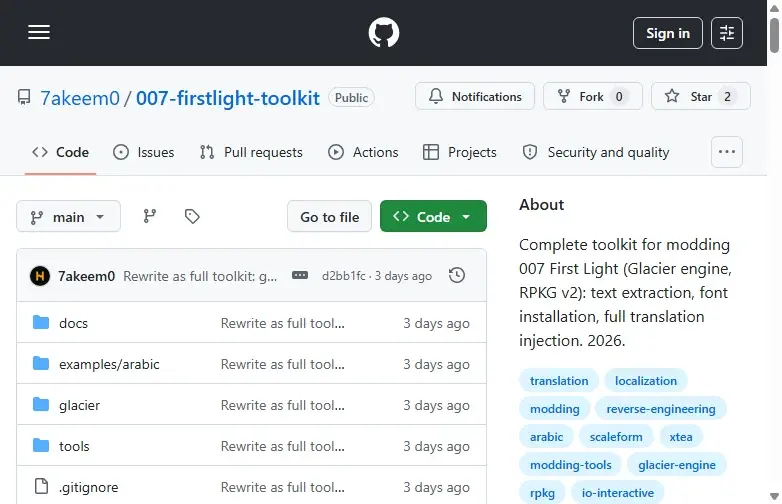Open the Security and quality tab
The image size is (782, 504).
coord(595,152)
